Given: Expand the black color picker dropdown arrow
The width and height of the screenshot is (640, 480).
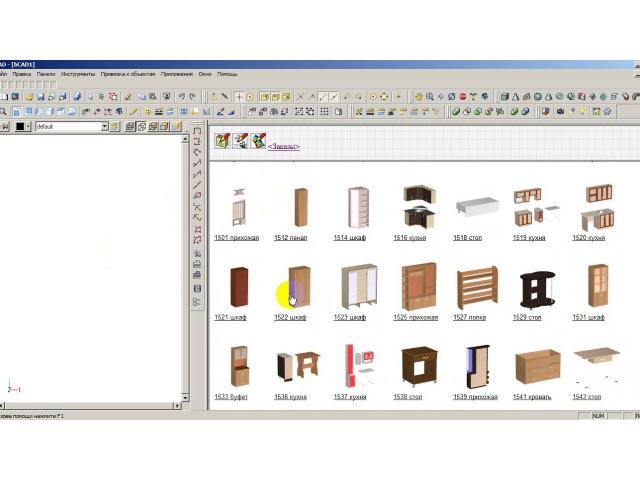Looking at the screenshot, I should 30,127.
